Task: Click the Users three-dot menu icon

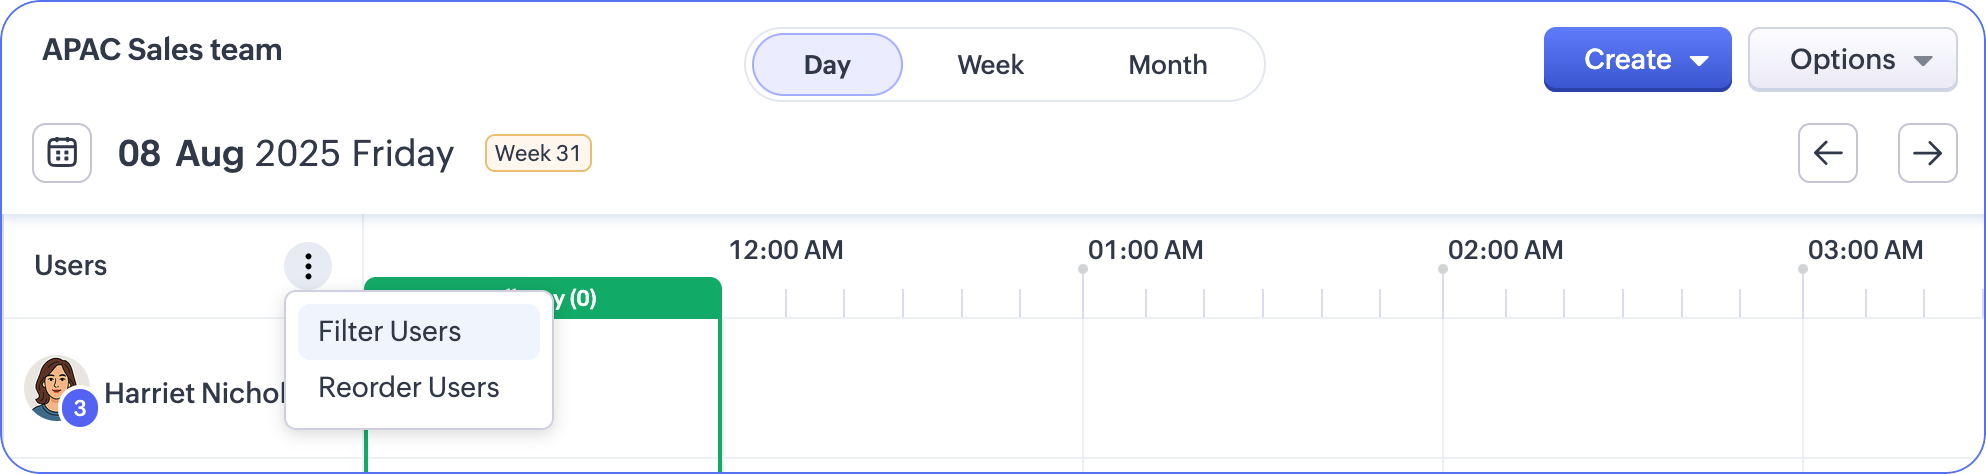Action: [308, 266]
